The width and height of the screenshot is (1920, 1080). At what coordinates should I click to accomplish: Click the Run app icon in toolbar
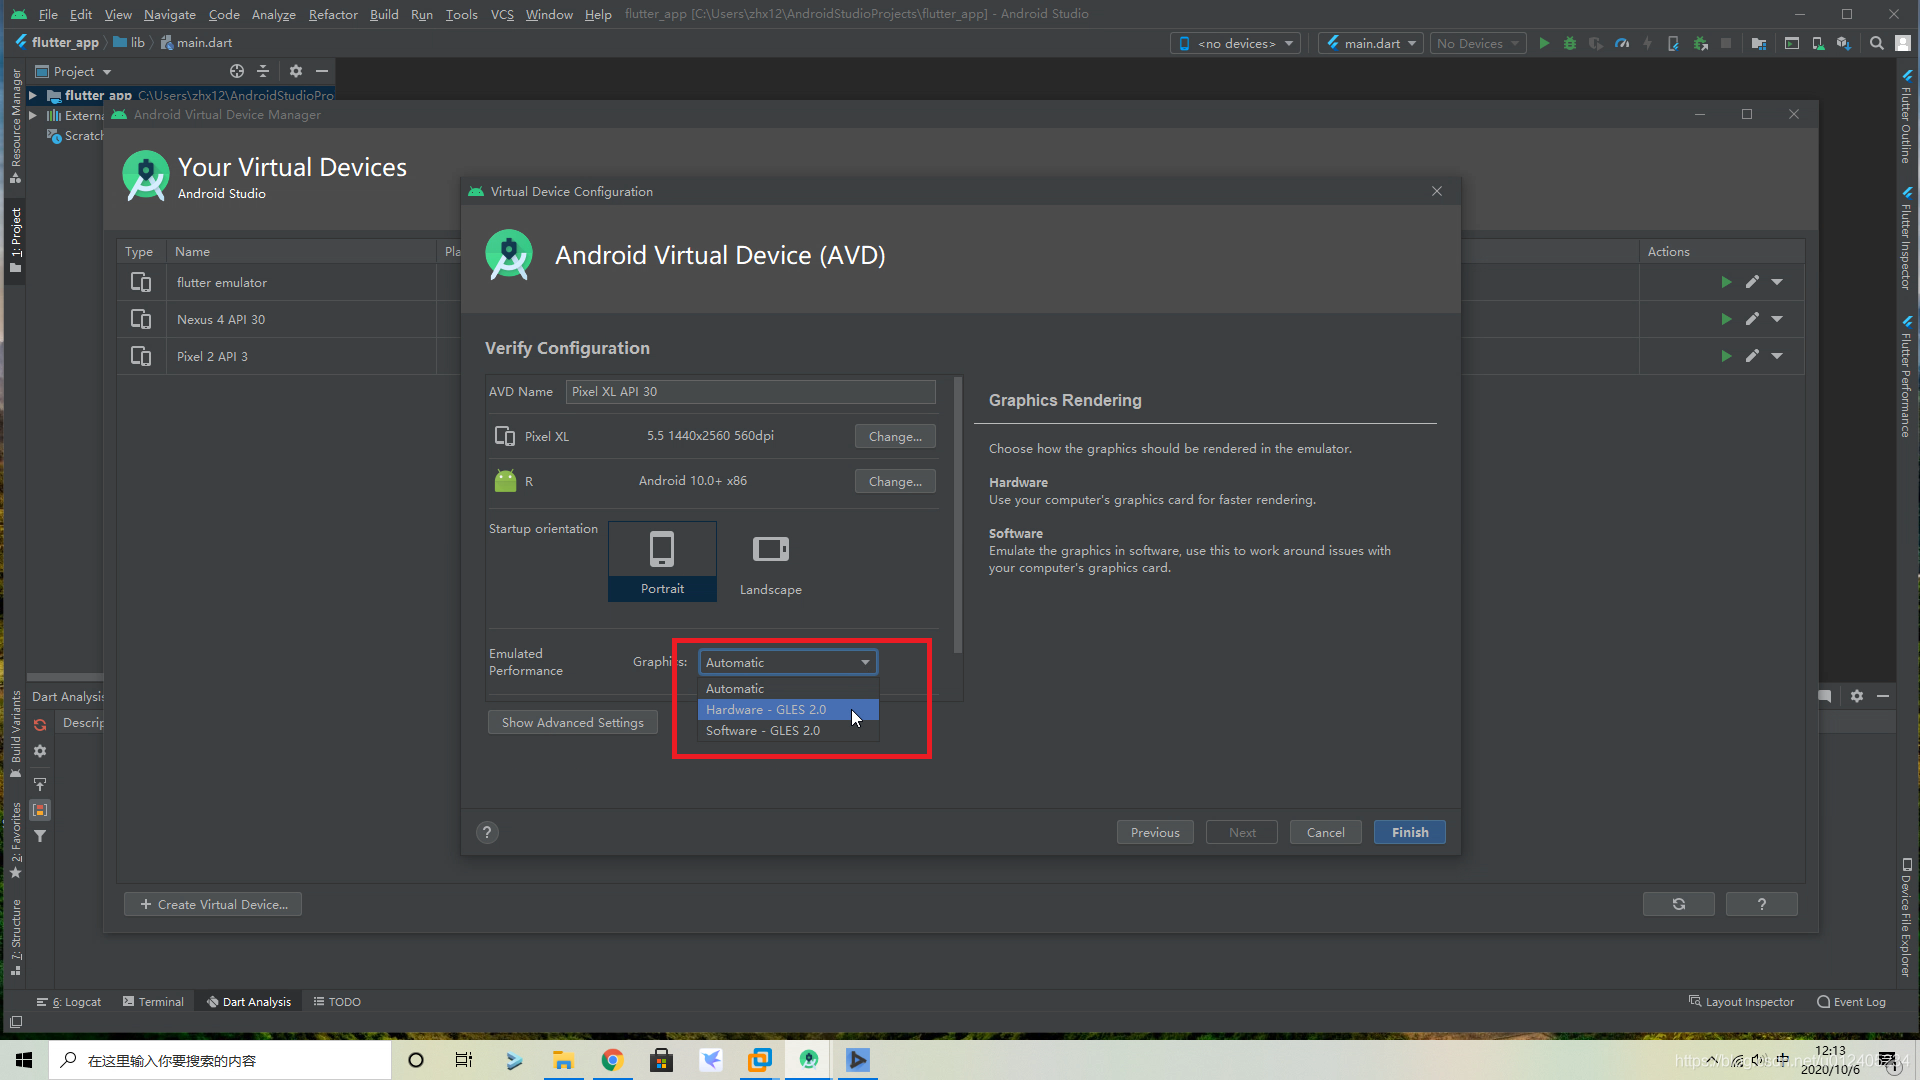click(x=1544, y=42)
